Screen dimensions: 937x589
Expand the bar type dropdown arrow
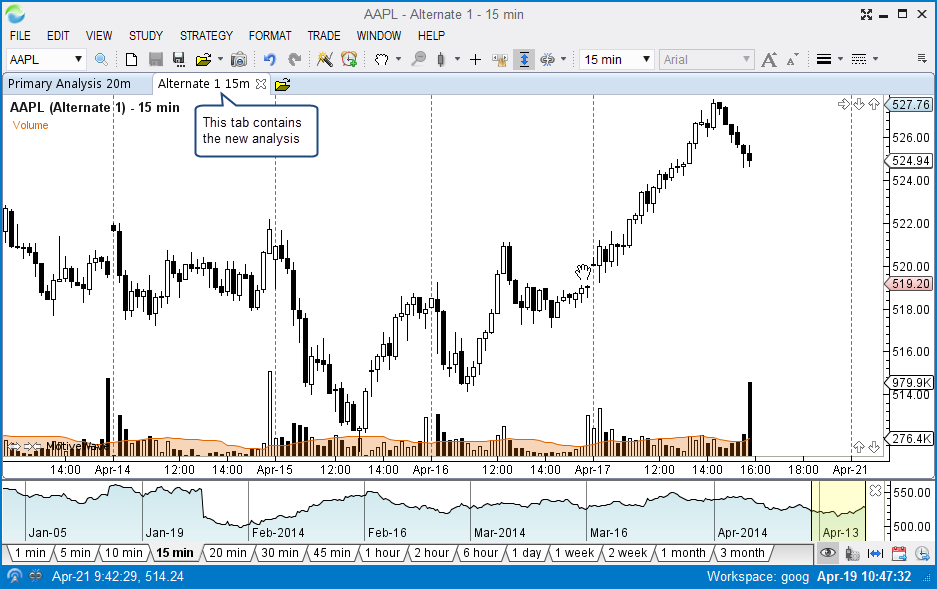pyautogui.click(x=457, y=59)
